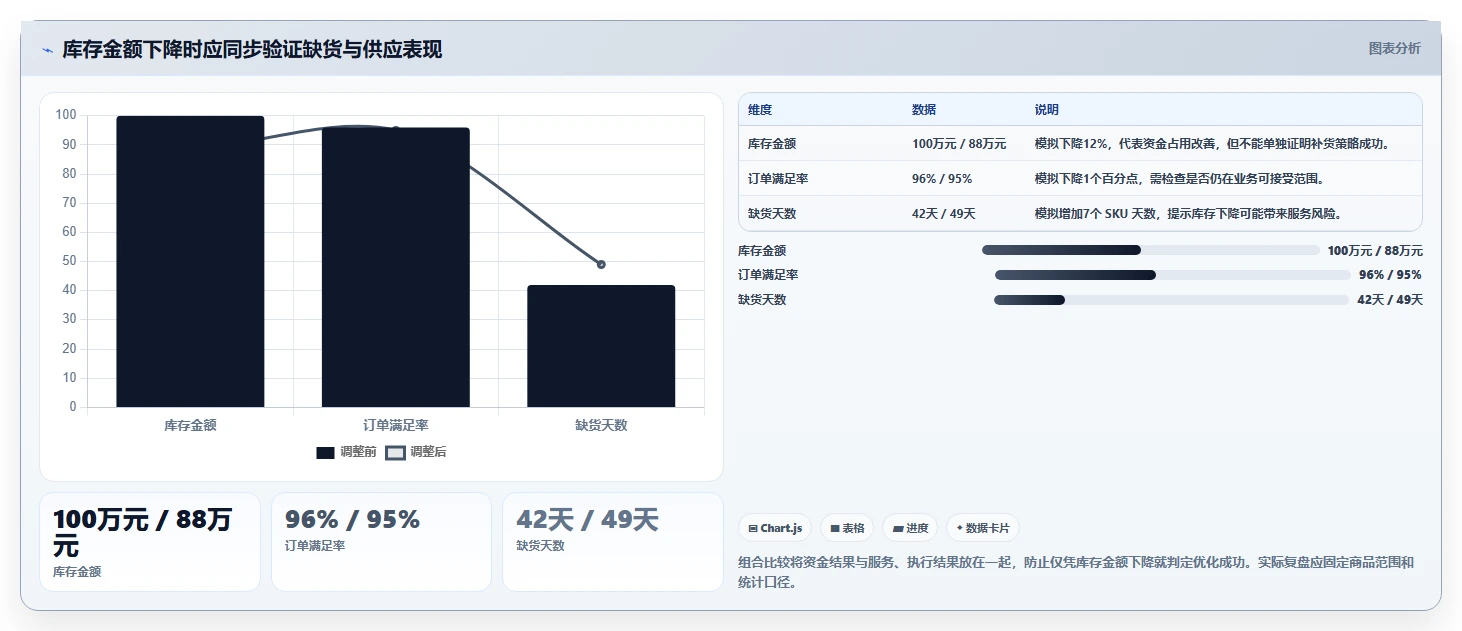Open the 图表分析 label in header
The height and width of the screenshot is (631, 1462).
(x=1394, y=48)
